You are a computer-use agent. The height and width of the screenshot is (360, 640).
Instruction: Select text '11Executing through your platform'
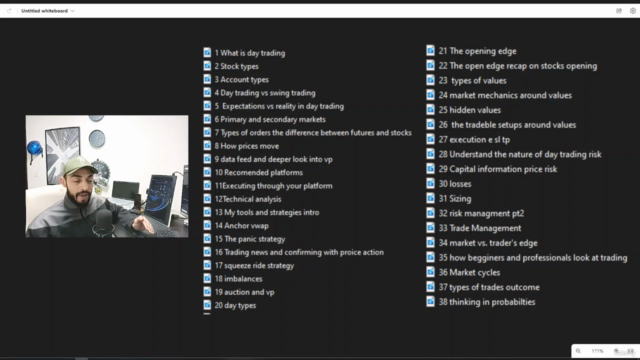click(273, 186)
